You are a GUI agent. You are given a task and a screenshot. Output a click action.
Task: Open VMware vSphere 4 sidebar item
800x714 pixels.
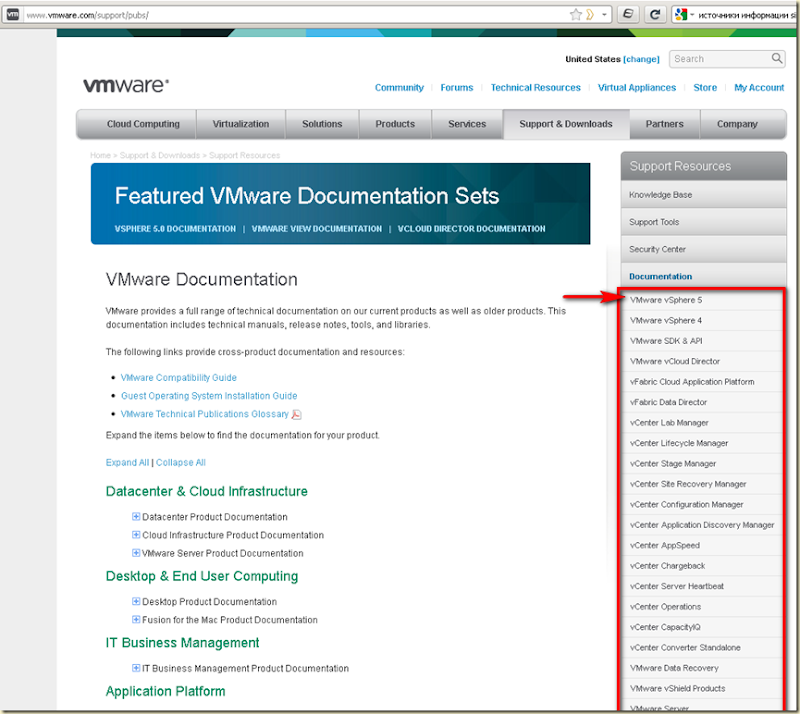coord(702,321)
